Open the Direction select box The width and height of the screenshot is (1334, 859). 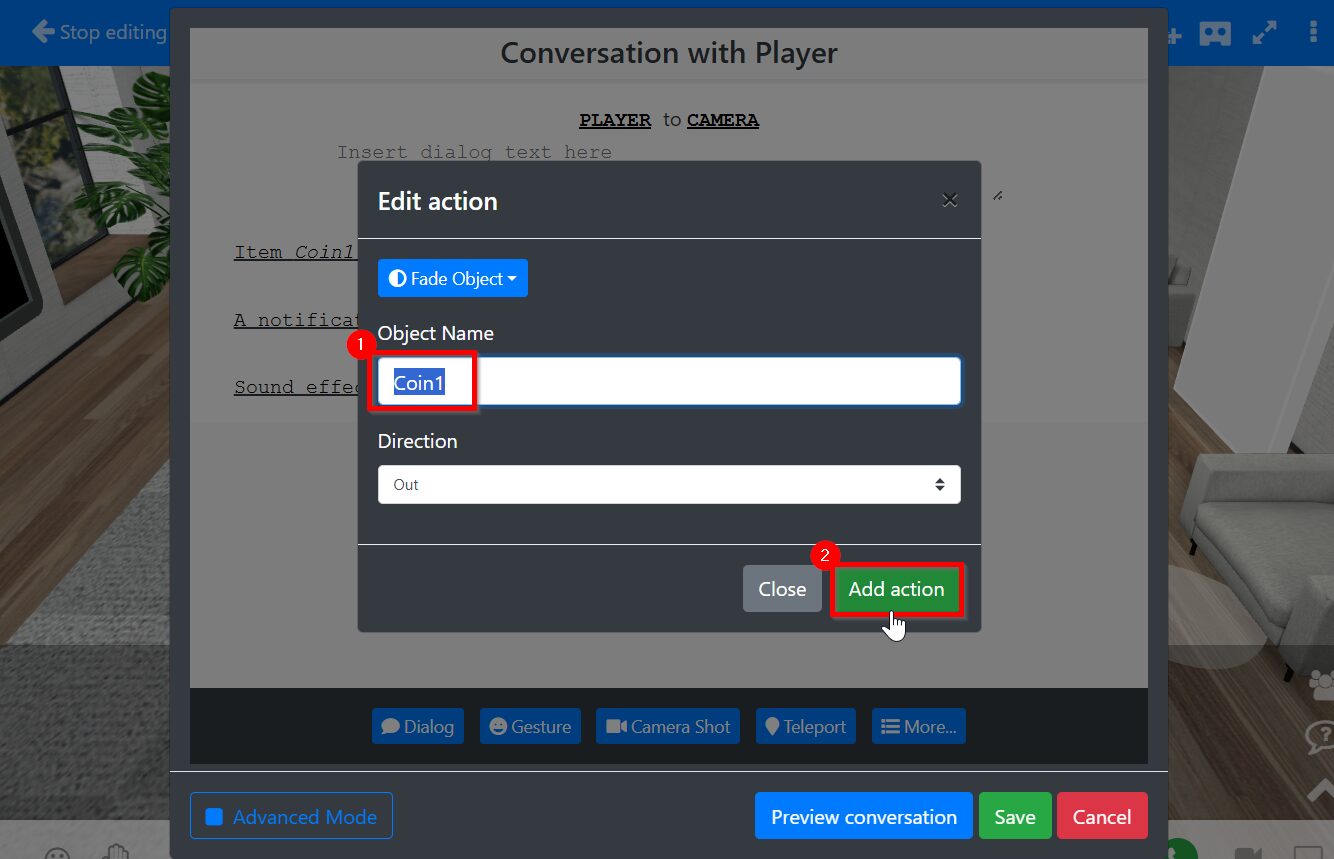(x=669, y=485)
